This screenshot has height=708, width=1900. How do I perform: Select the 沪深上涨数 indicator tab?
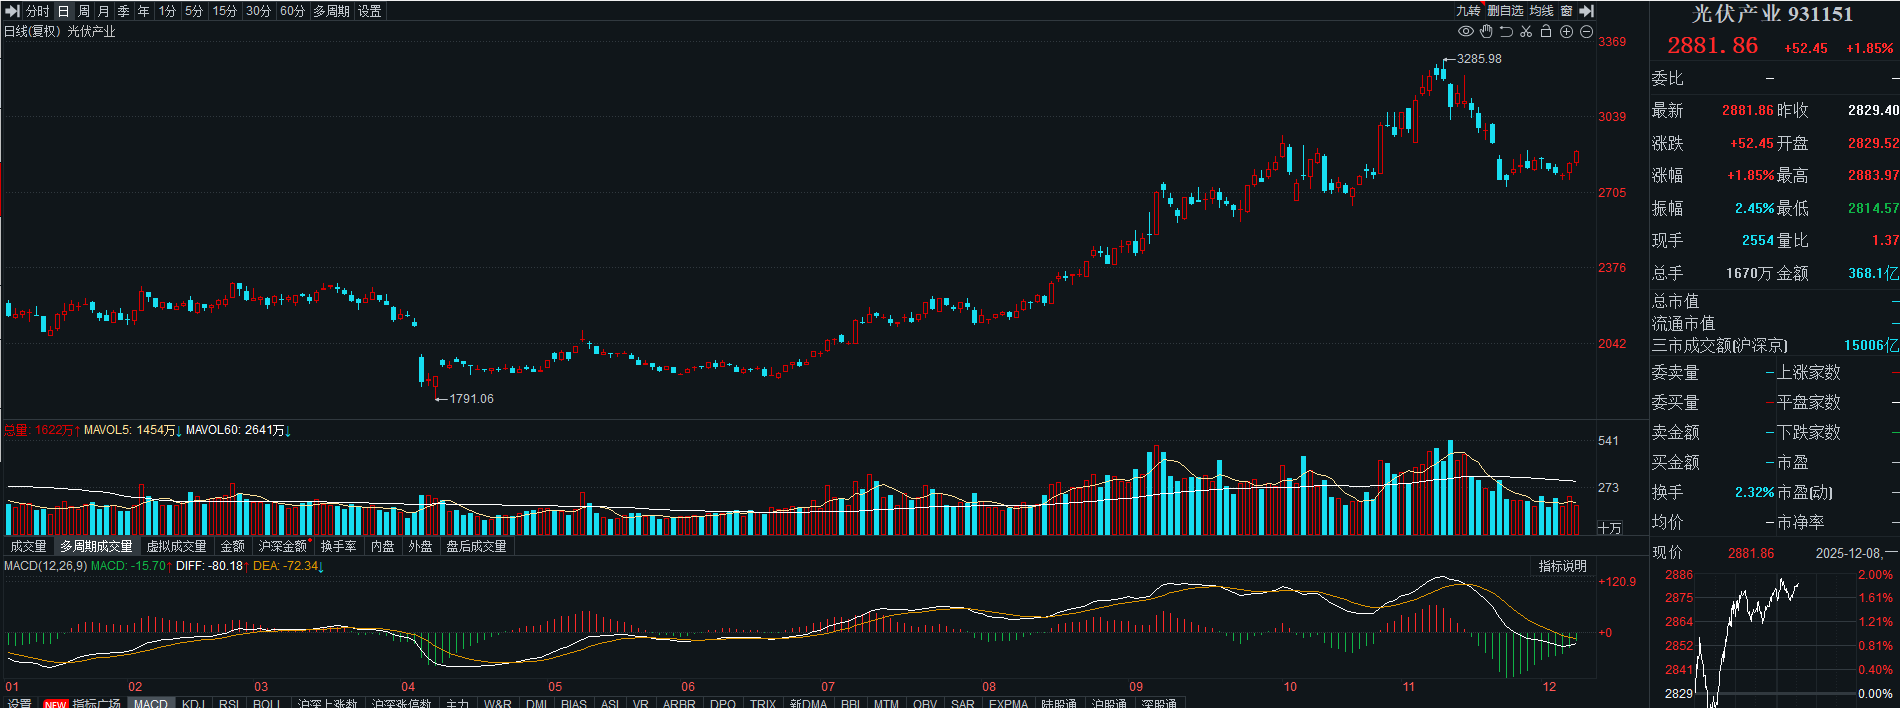coord(328,703)
